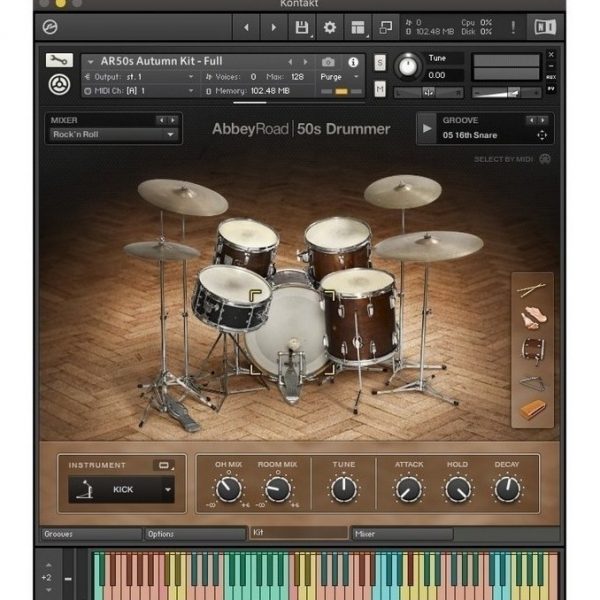Click the large ride cymbal on right
Viewport: 600px width, 600px height.
coord(429,246)
